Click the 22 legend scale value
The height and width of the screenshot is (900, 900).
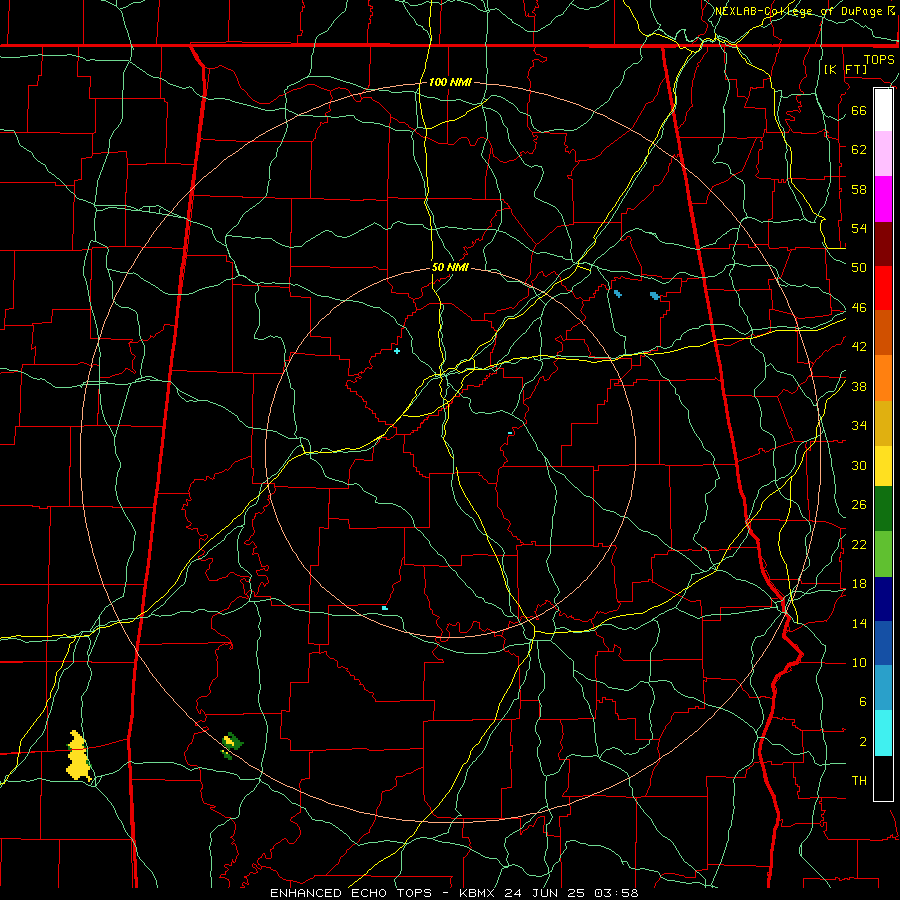[859, 544]
